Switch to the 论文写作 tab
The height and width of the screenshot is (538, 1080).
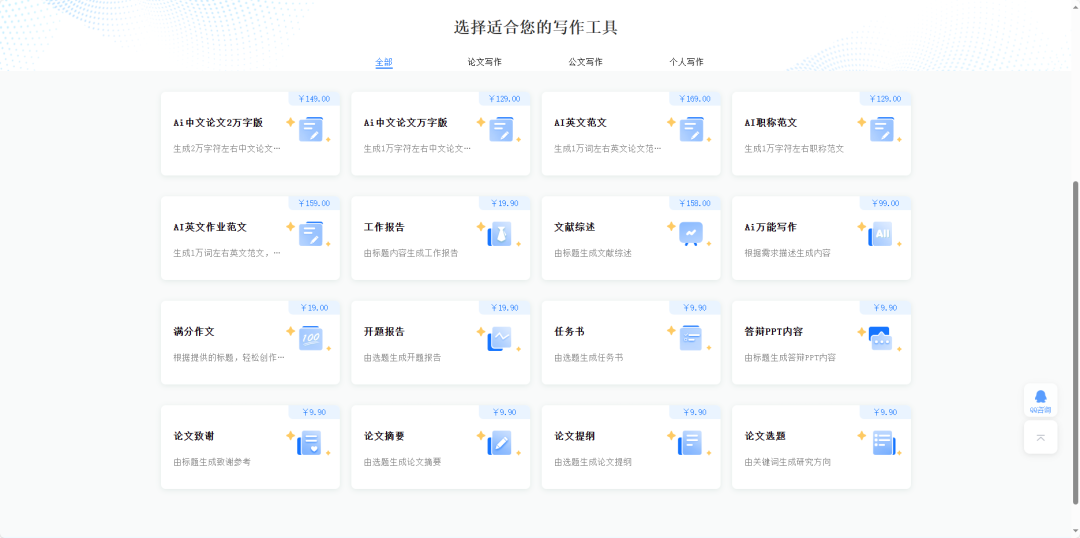point(484,62)
